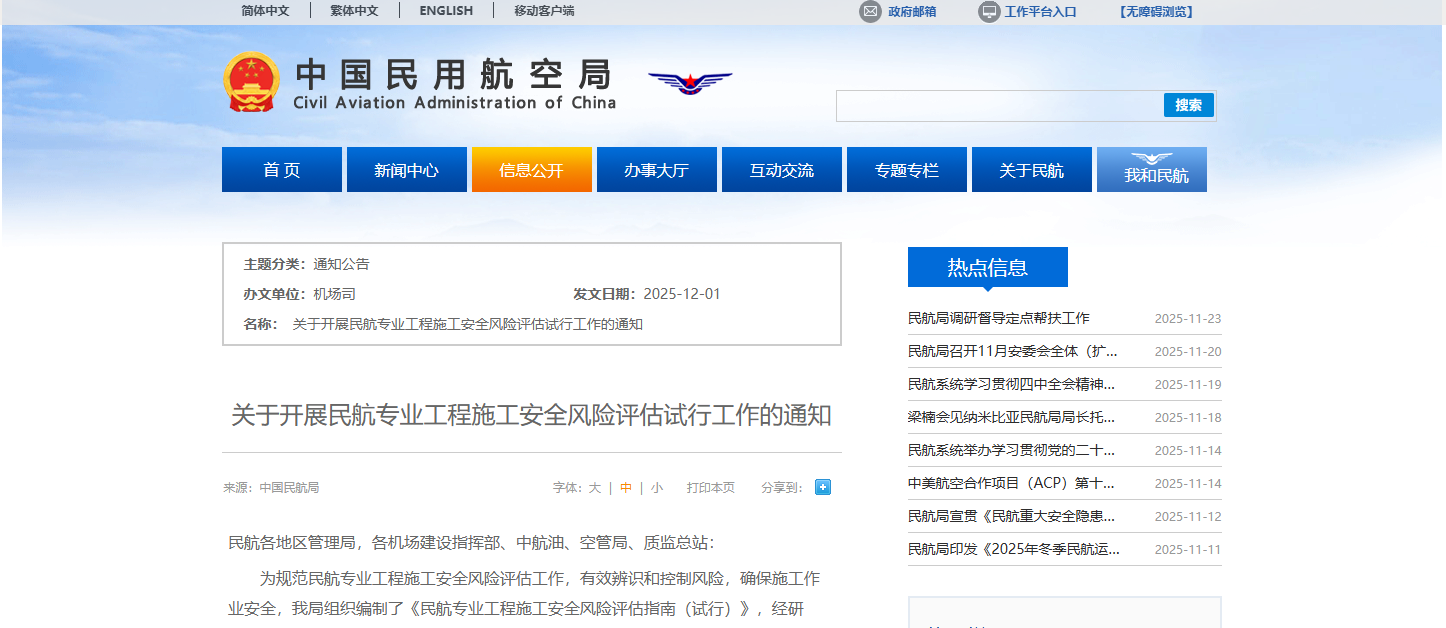
Task: Open the share options via the blue + icon
Action: click(822, 487)
